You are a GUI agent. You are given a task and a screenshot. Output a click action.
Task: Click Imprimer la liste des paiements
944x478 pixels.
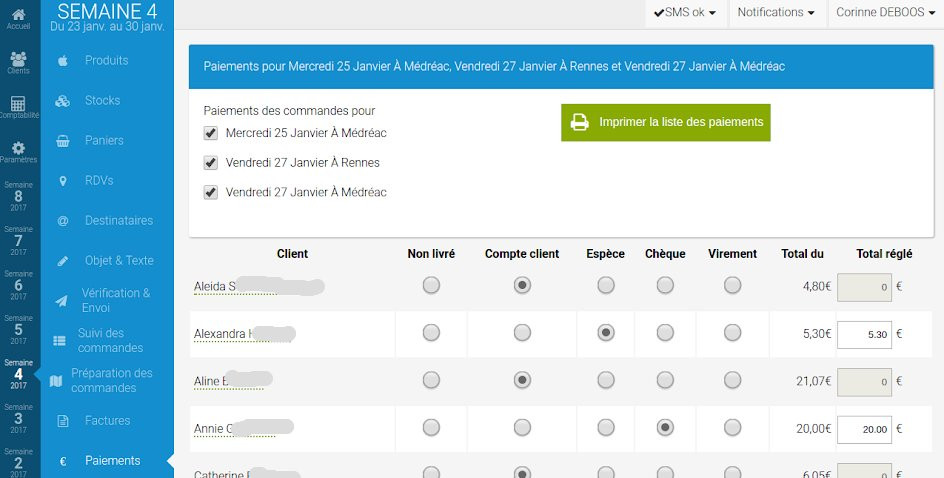(x=680, y=122)
